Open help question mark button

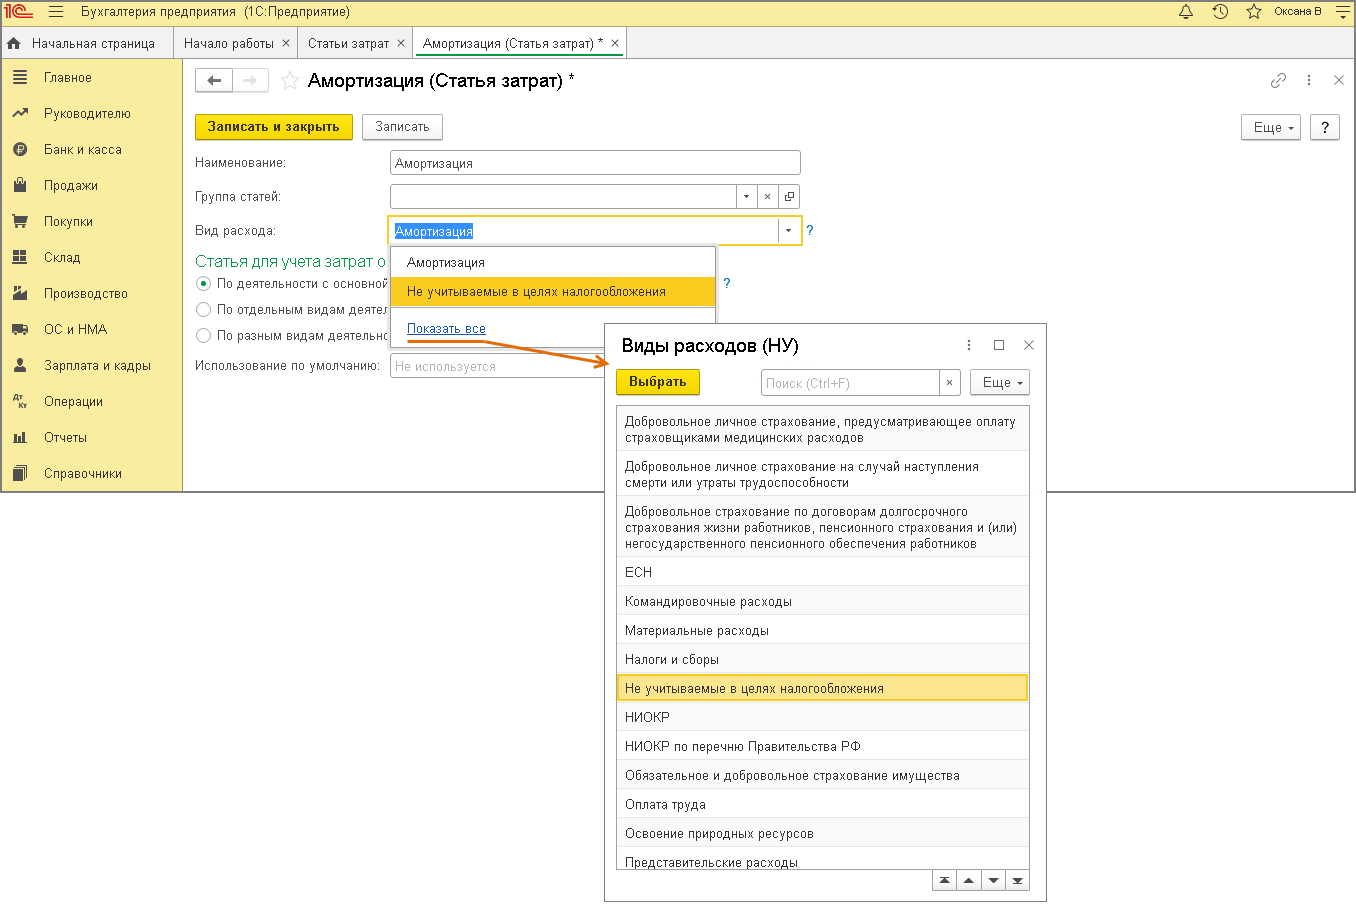point(1325,127)
